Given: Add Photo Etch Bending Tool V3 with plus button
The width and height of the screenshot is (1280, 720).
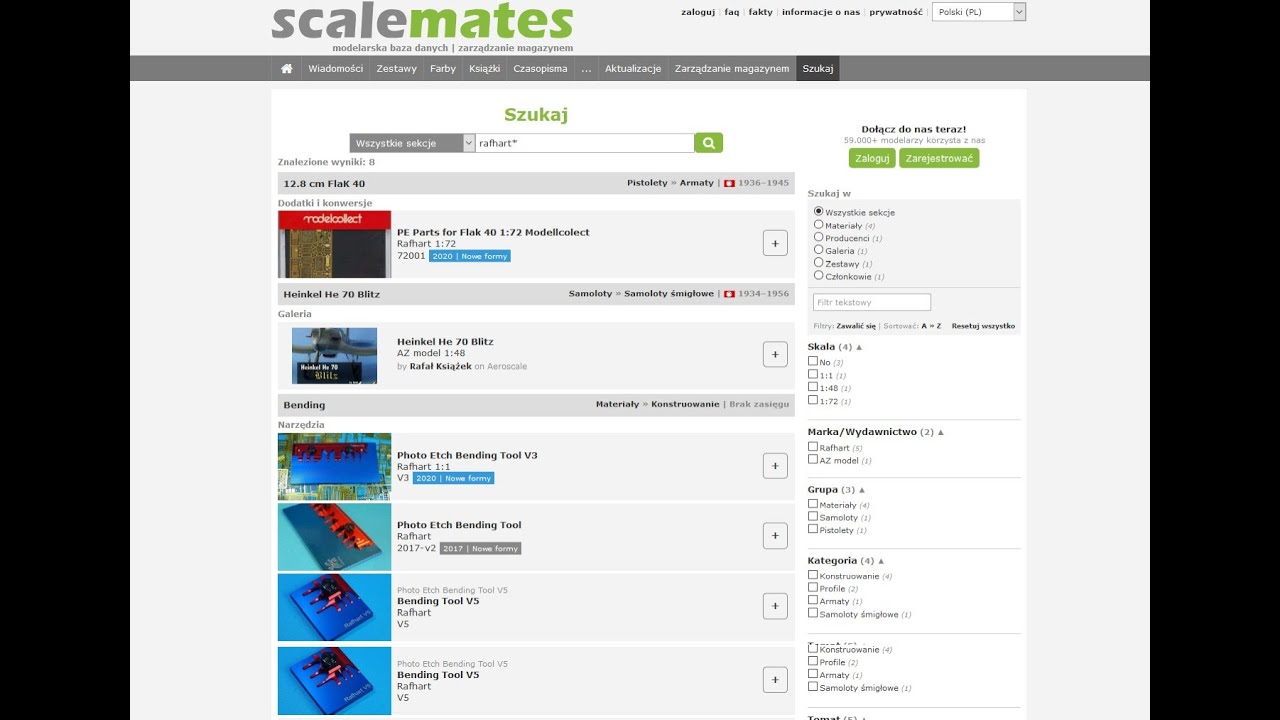Looking at the screenshot, I should point(775,466).
